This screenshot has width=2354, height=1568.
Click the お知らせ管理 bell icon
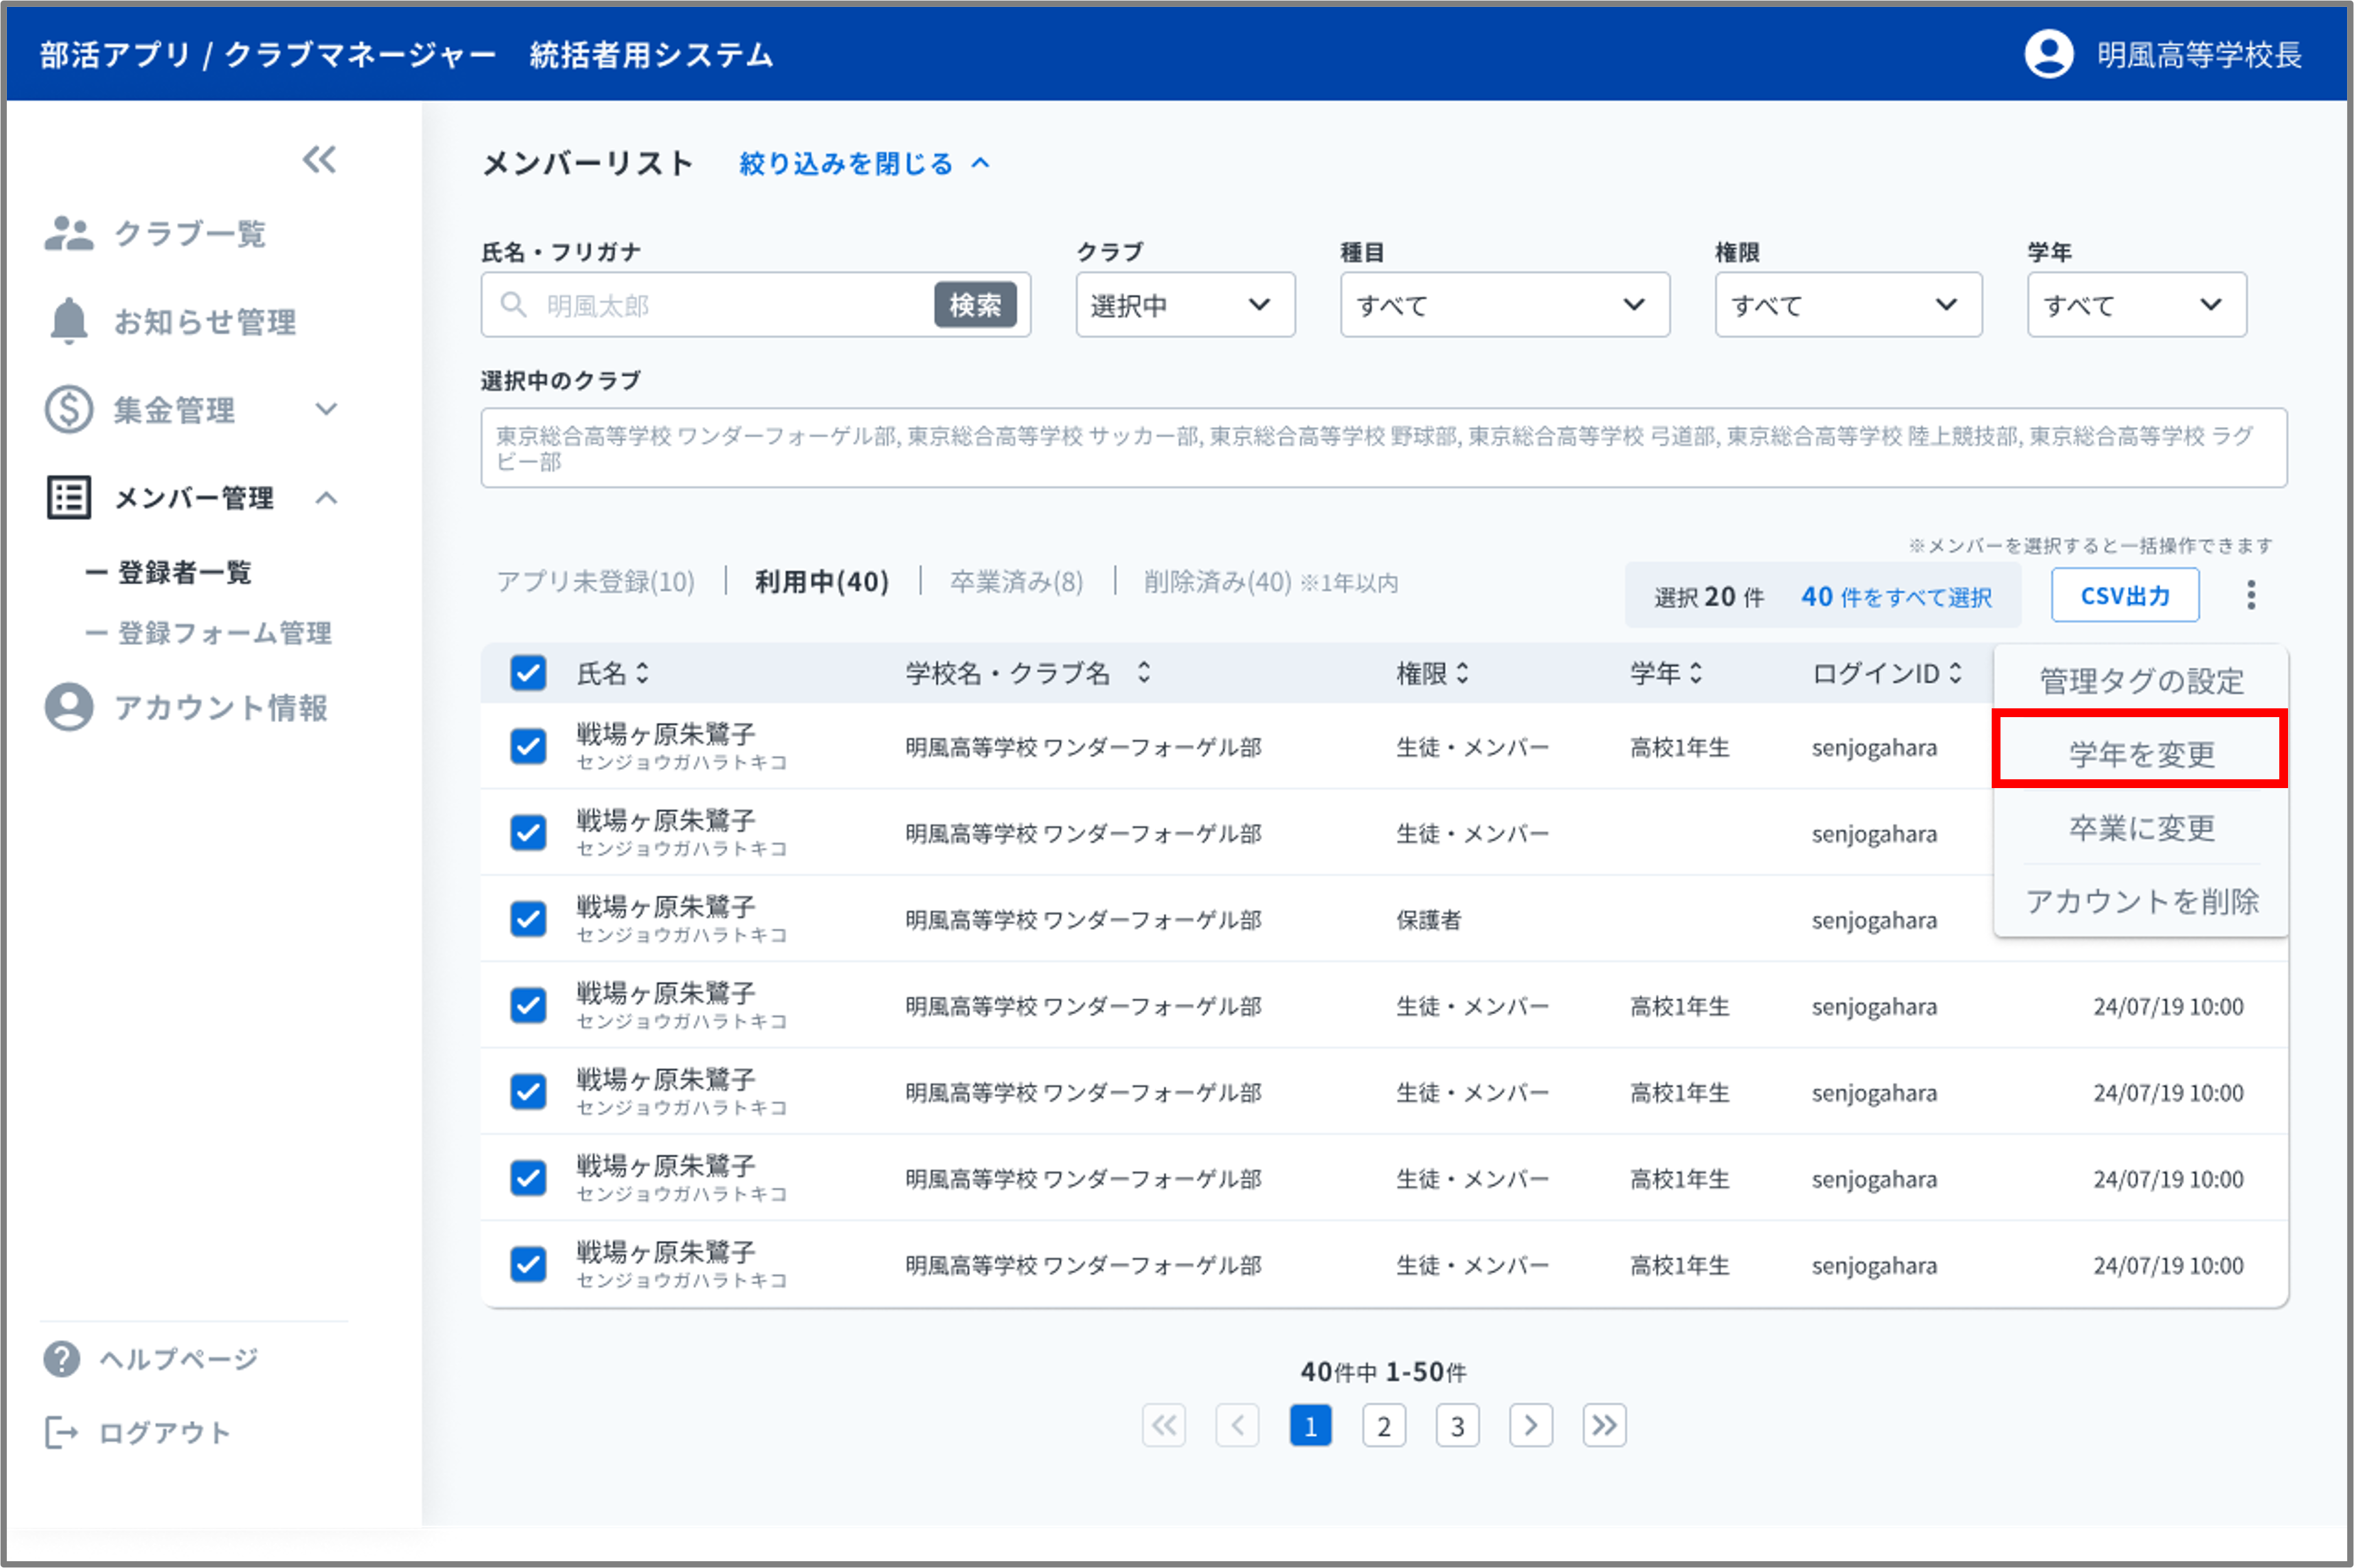click(69, 321)
